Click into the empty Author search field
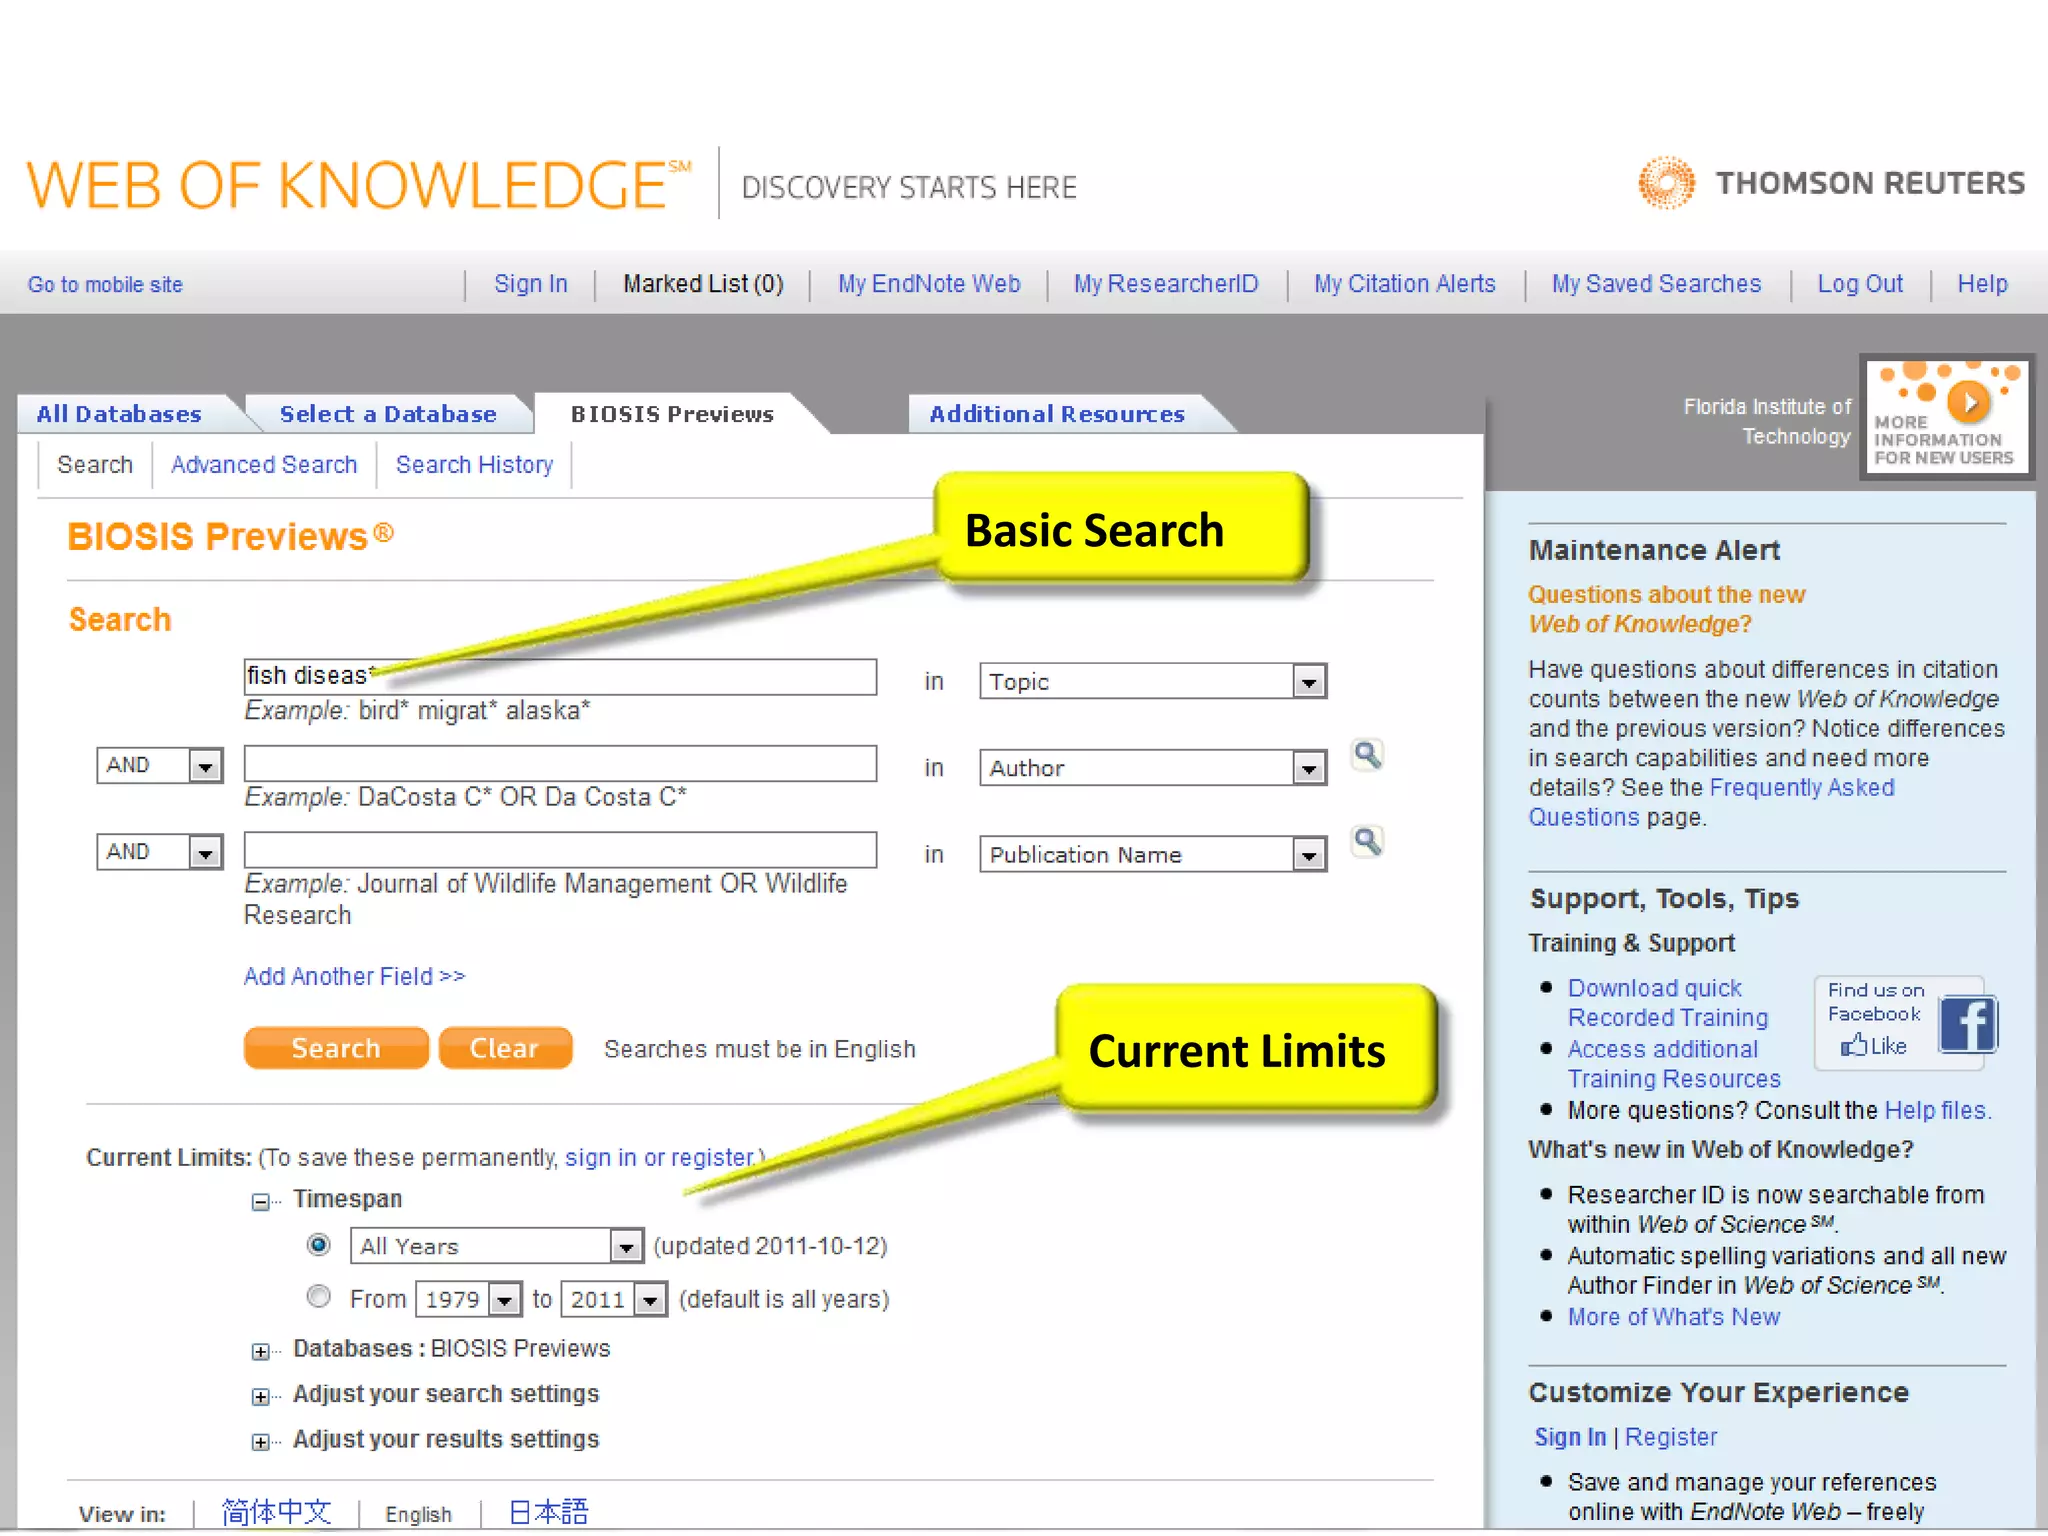This screenshot has width=2048, height=1536. pos(560,763)
